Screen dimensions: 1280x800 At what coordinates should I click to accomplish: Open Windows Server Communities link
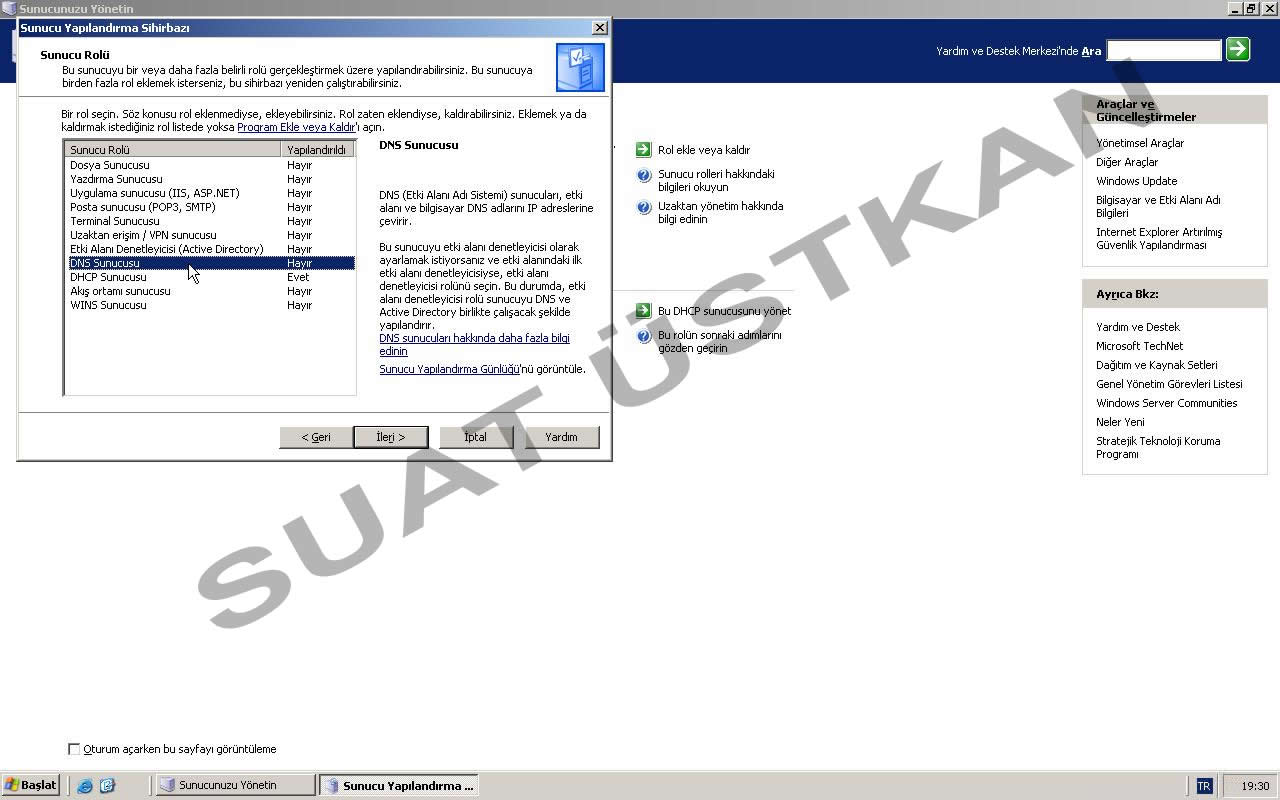pyautogui.click(x=1166, y=403)
